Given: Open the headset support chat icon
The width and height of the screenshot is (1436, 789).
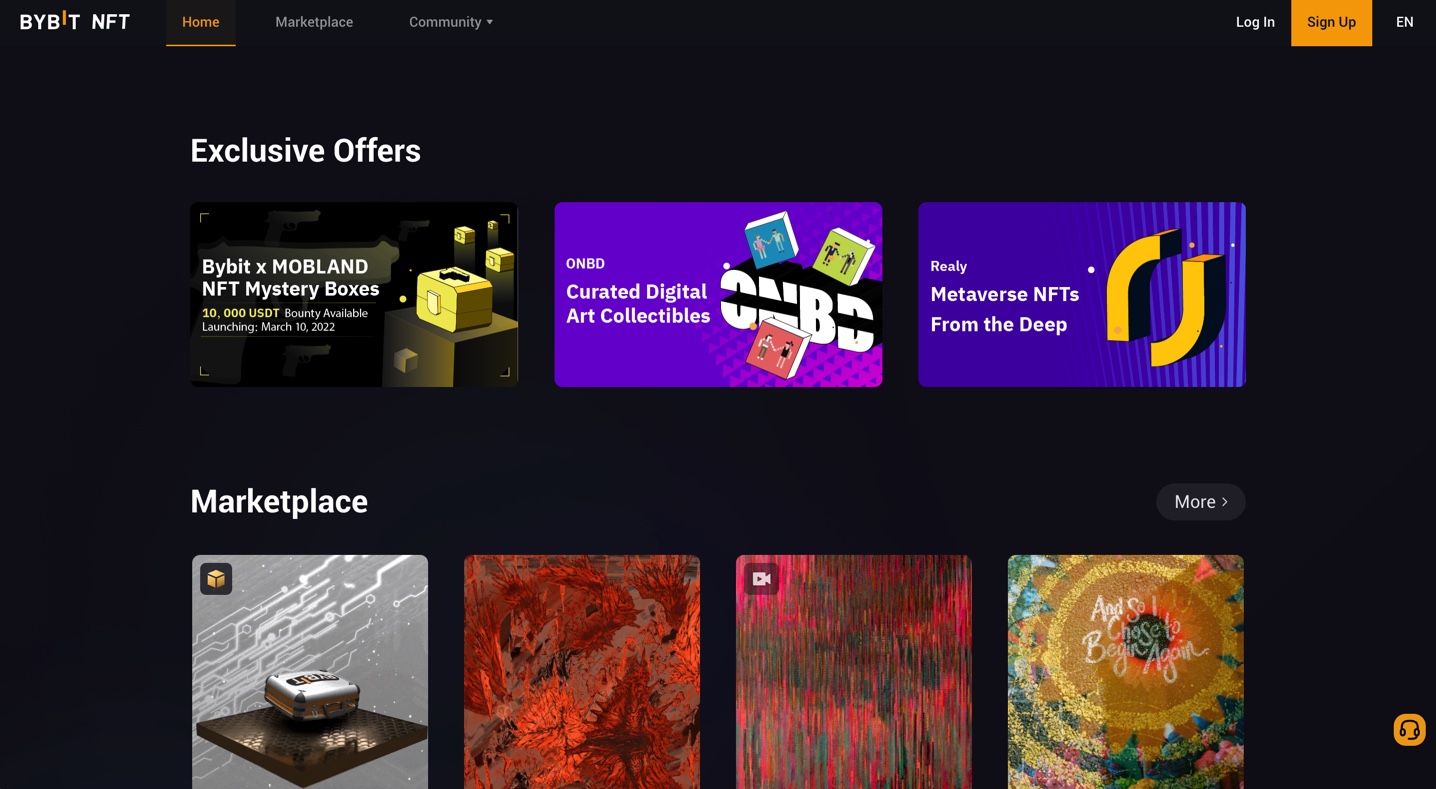Looking at the screenshot, I should (x=1409, y=730).
